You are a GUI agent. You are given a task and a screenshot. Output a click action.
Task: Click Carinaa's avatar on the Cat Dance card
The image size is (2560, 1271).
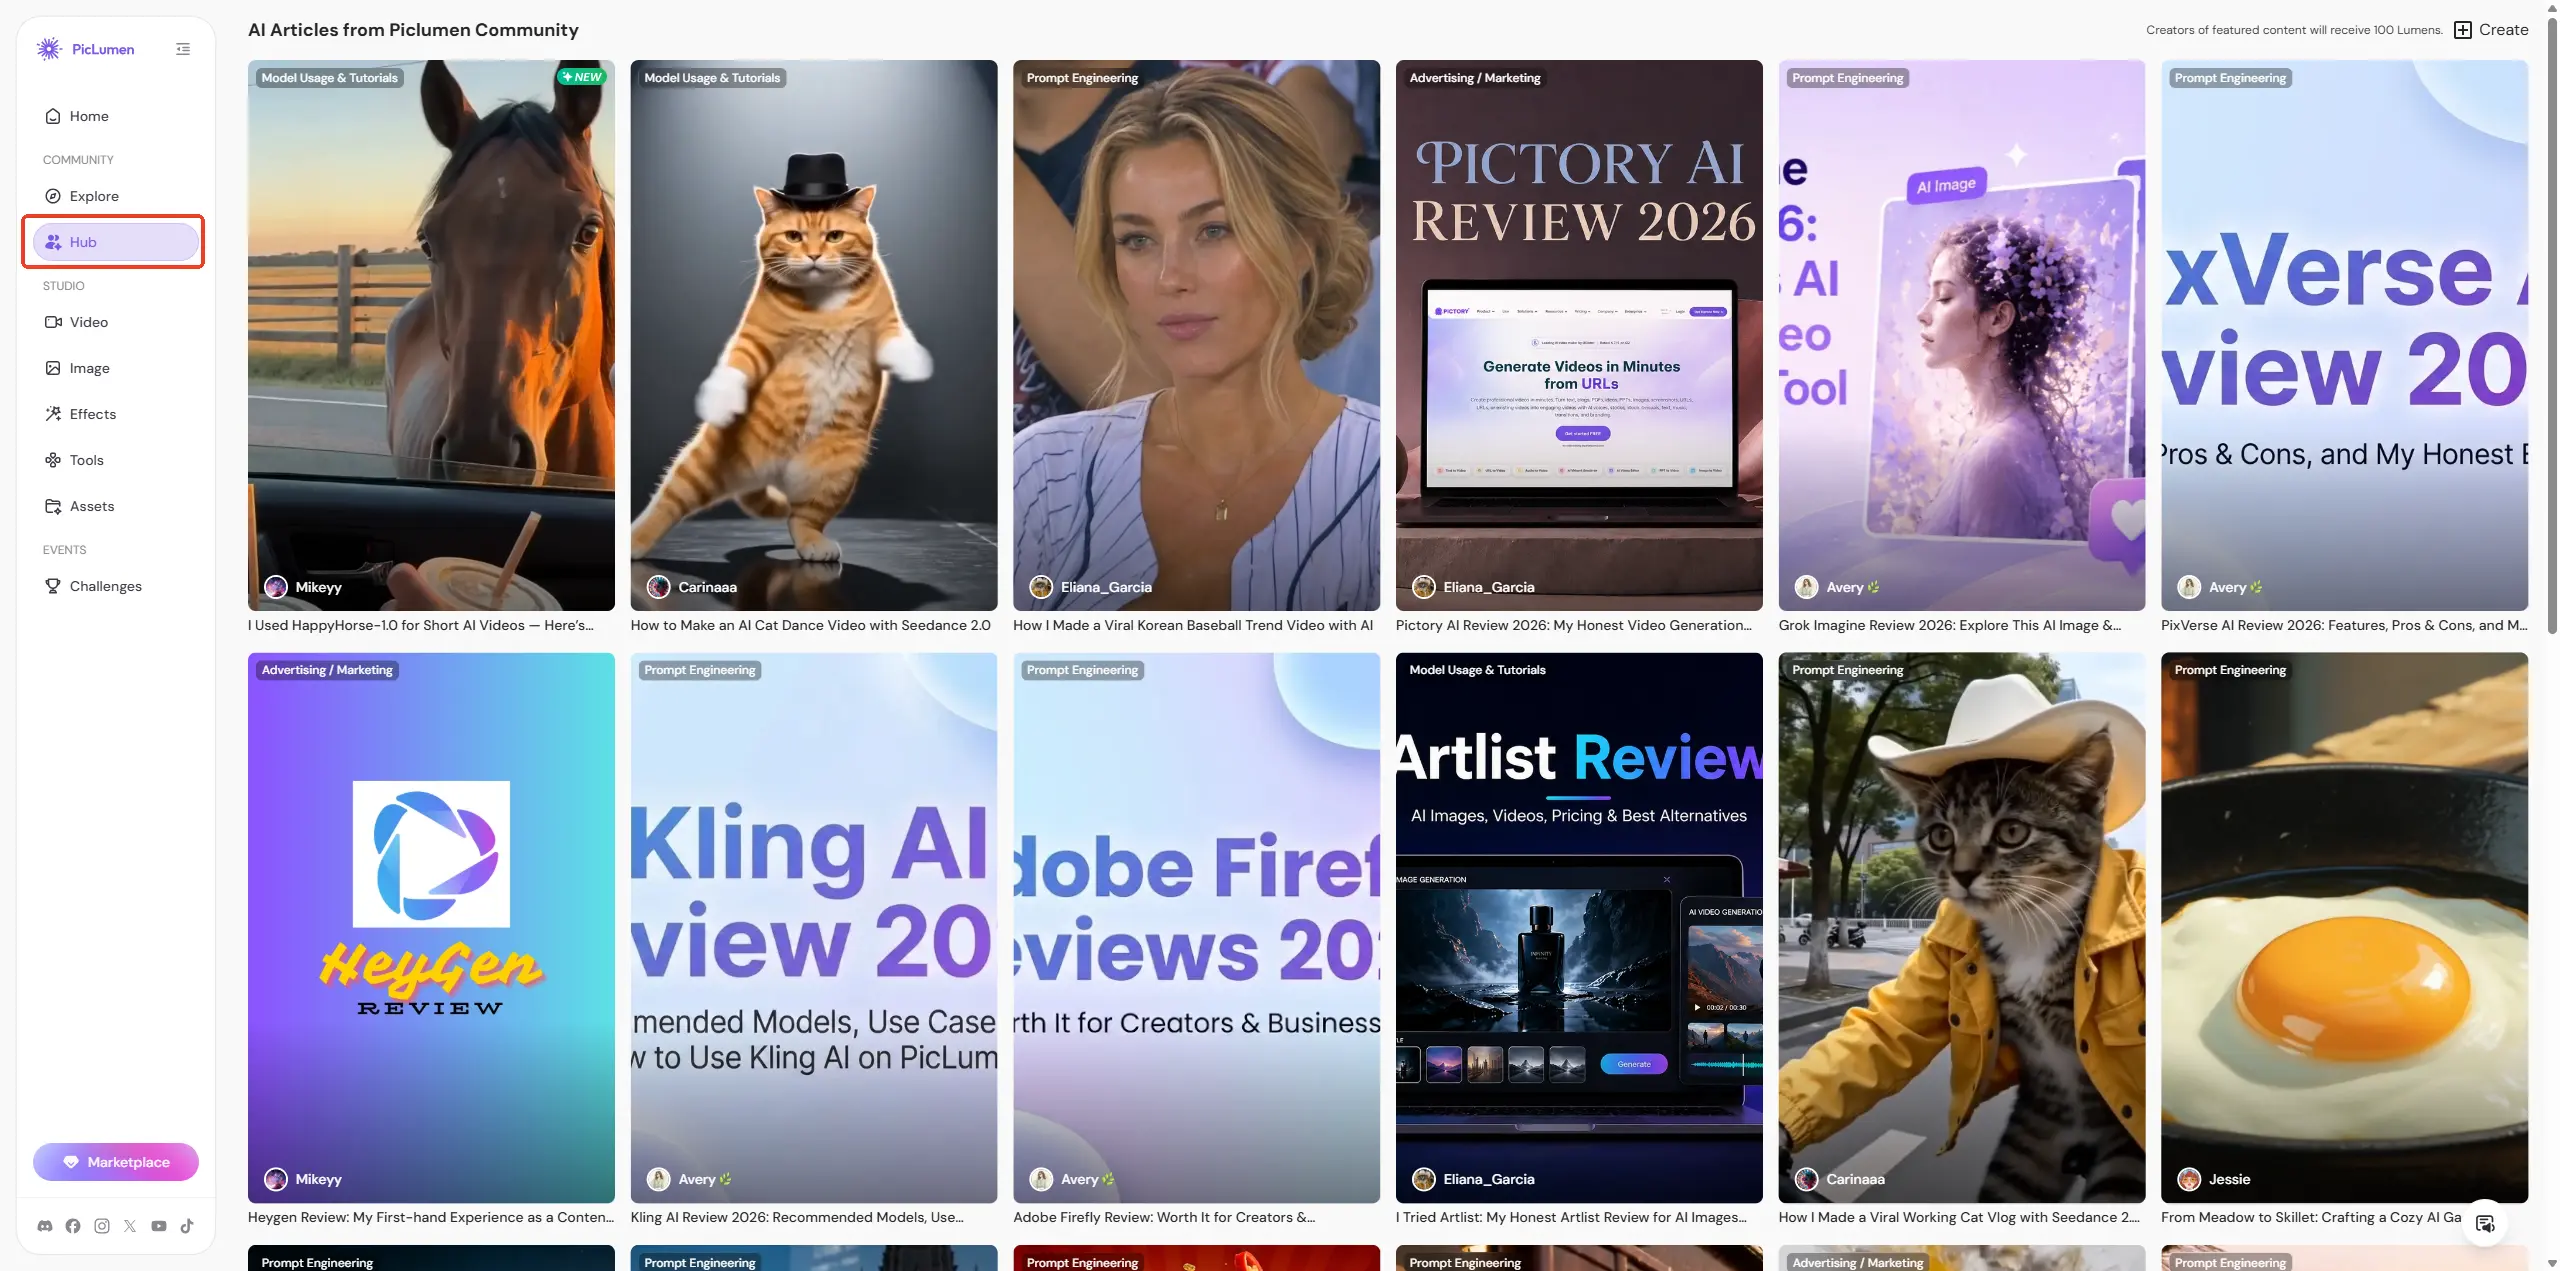[x=658, y=587]
